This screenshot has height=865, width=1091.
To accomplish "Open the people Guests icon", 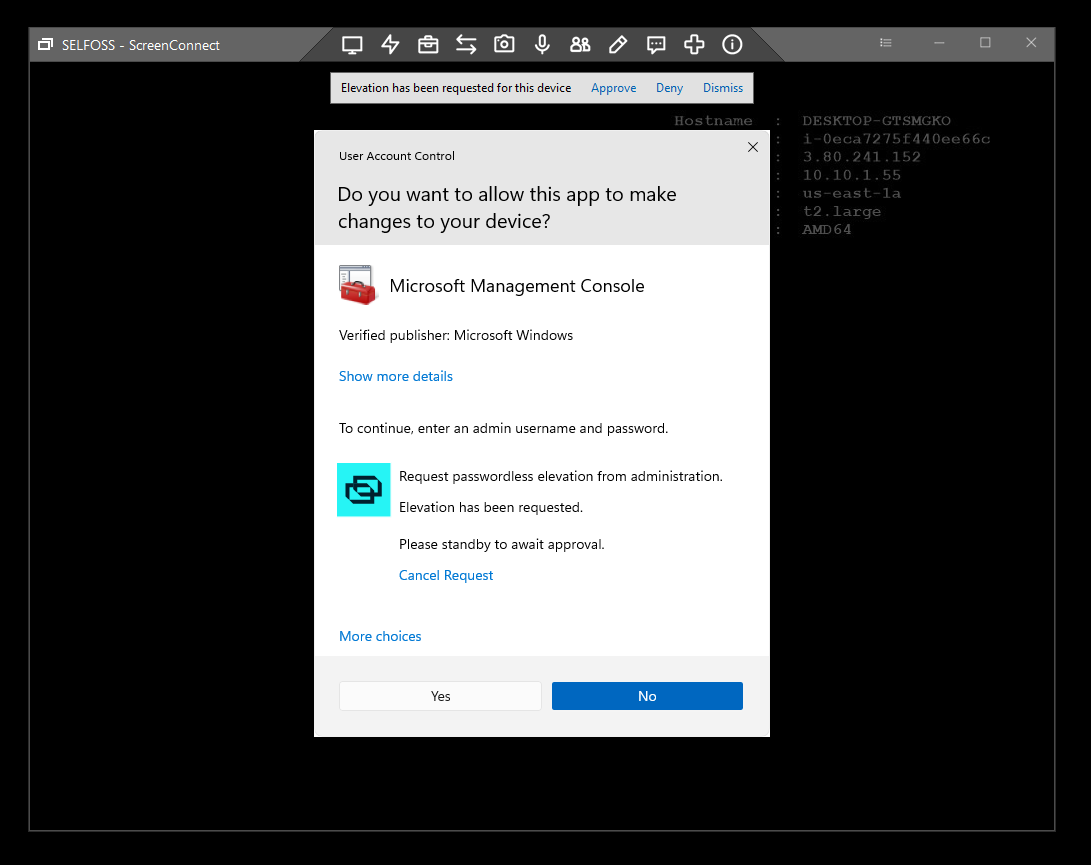I will 580,45.
